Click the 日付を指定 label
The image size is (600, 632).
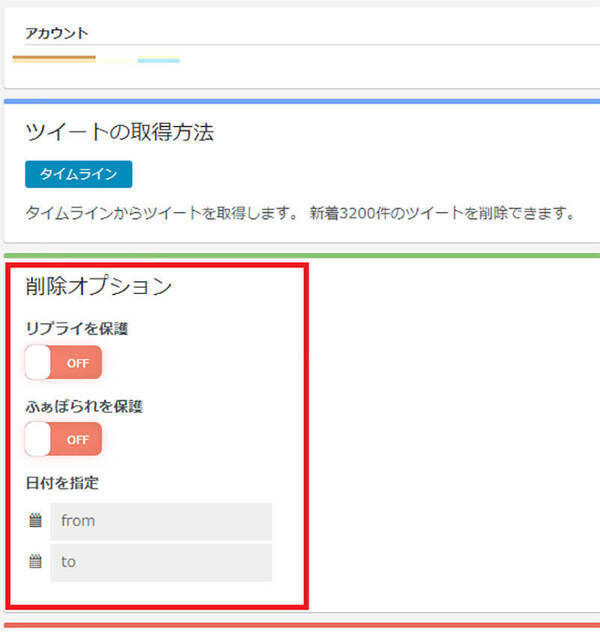pyautogui.click(x=62, y=482)
